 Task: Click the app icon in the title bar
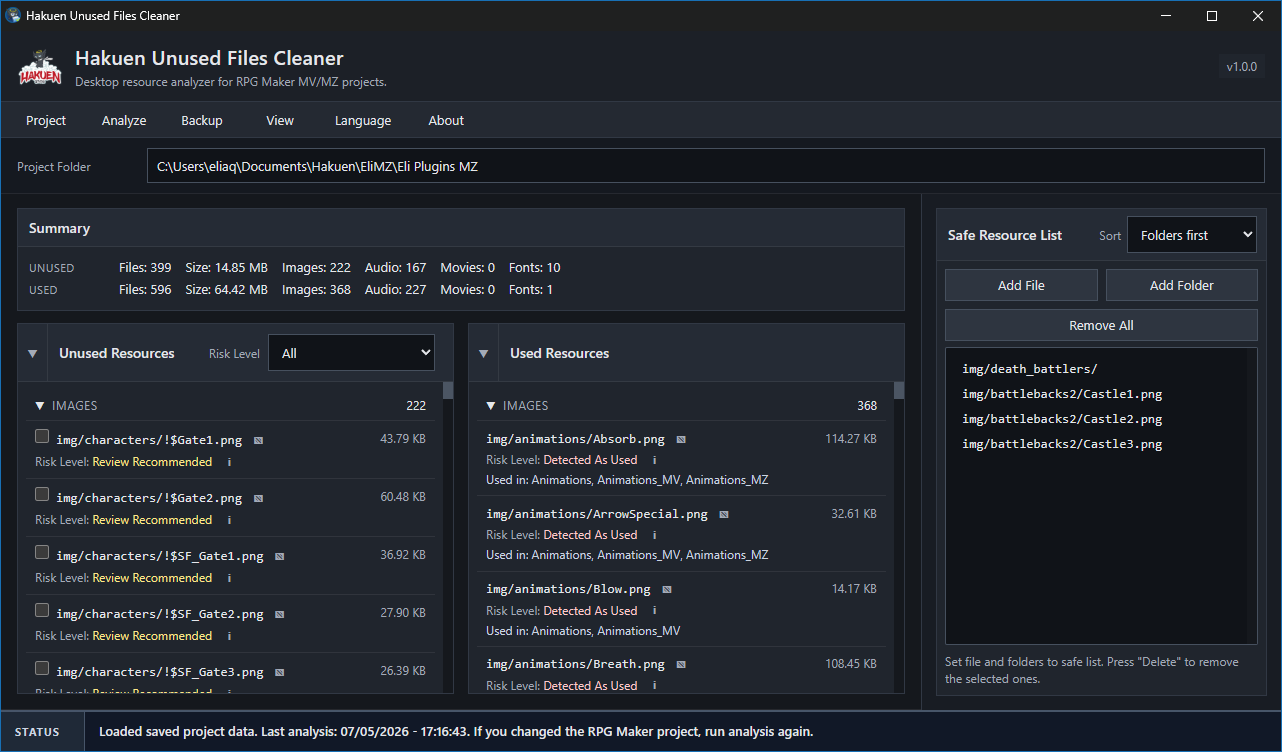(x=13, y=16)
